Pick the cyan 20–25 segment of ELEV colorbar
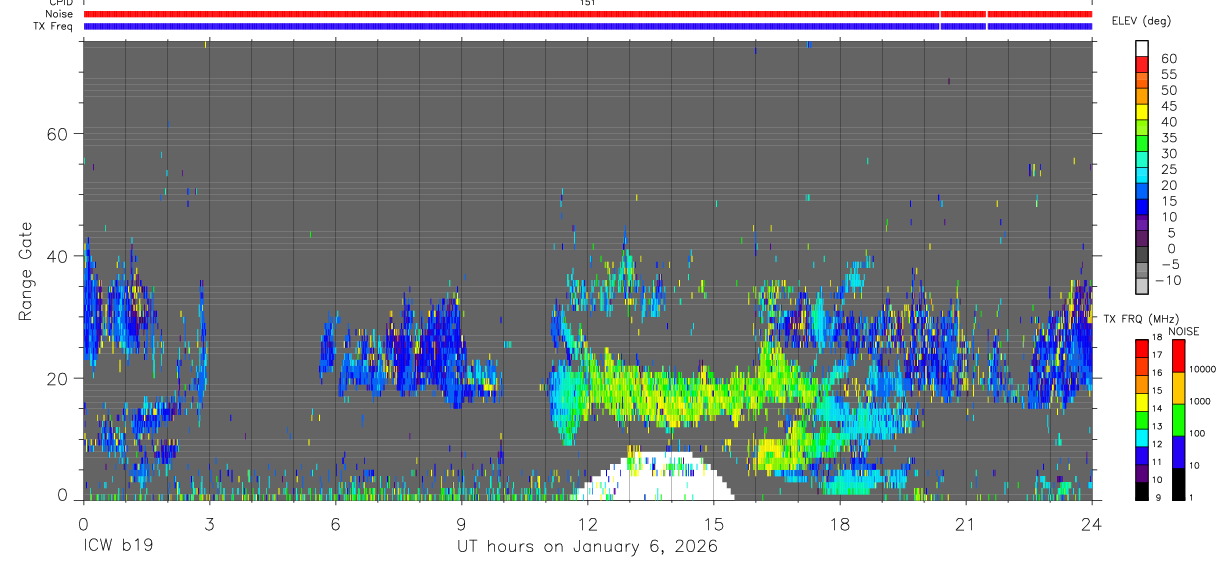This screenshot has width=1228, height=567. pos(1142,176)
